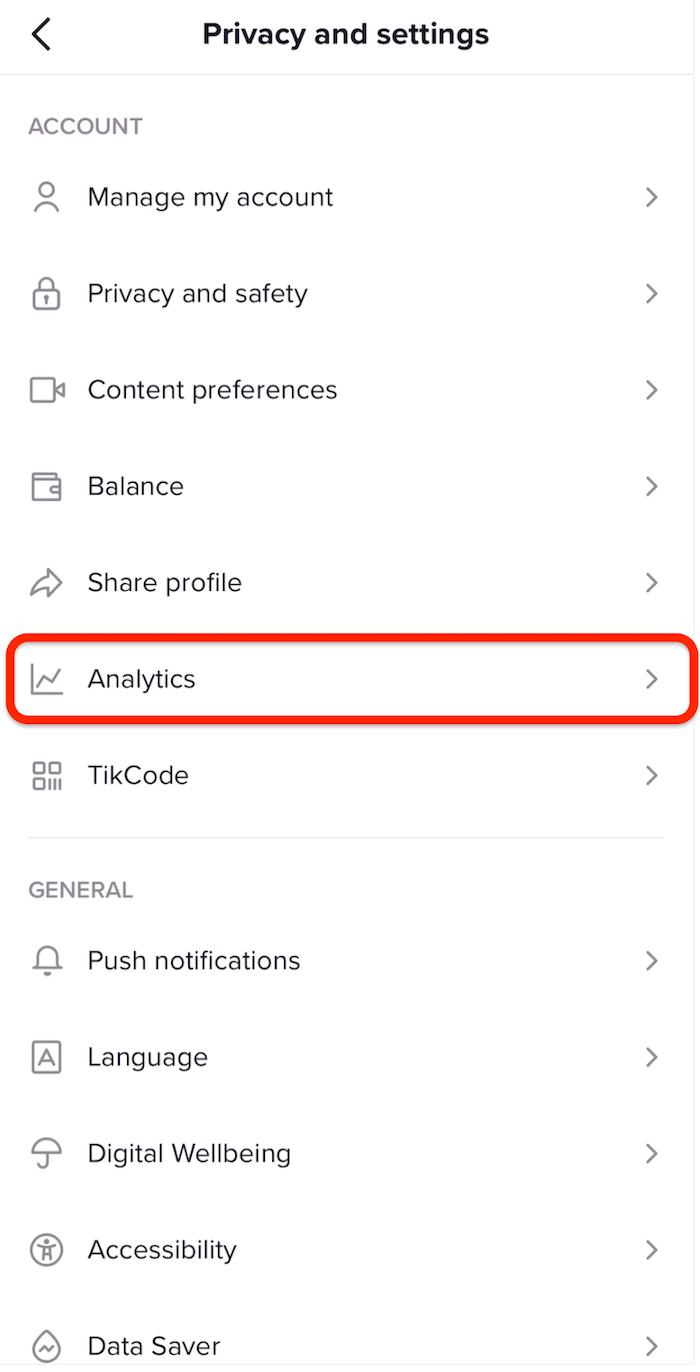This screenshot has height=1372, width=700.
Task: Open the Data Saver row
Action: pos(154,1346)
